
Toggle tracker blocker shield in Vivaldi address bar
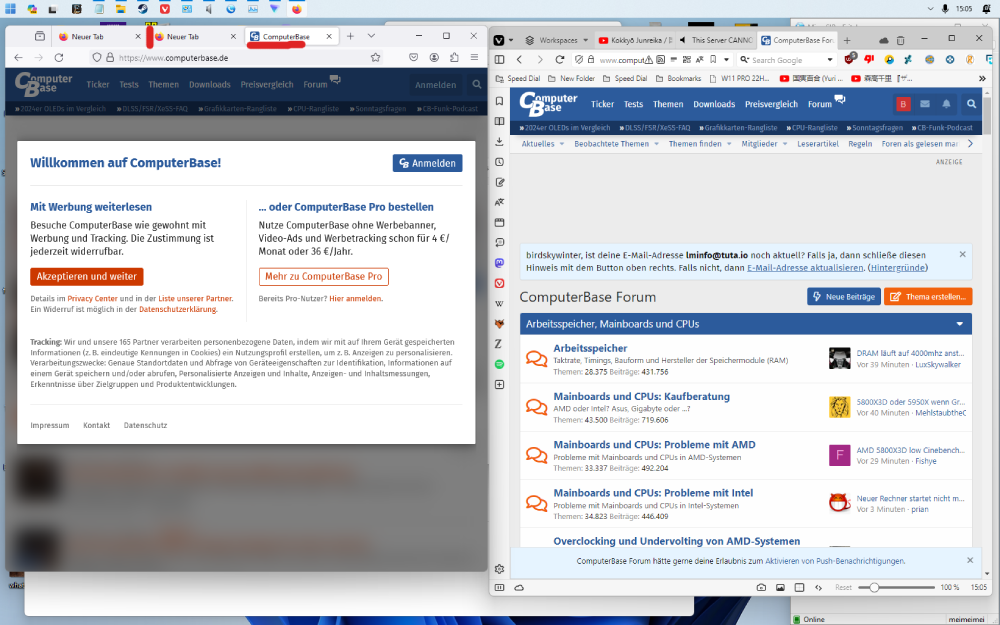(578, 59)
